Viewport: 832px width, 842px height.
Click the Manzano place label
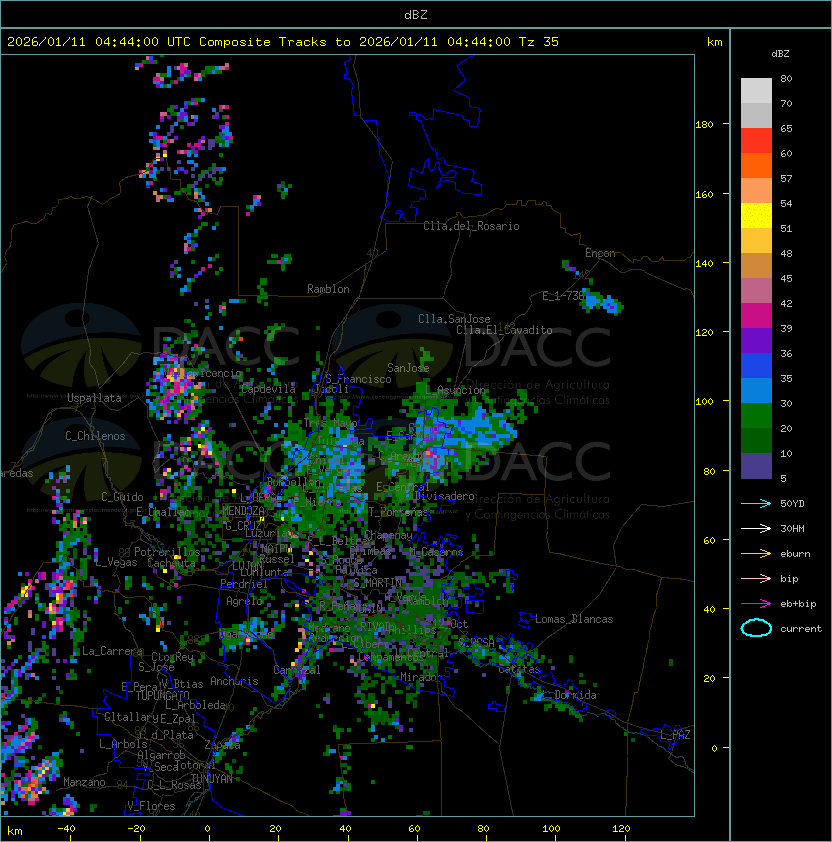(84, 782)
